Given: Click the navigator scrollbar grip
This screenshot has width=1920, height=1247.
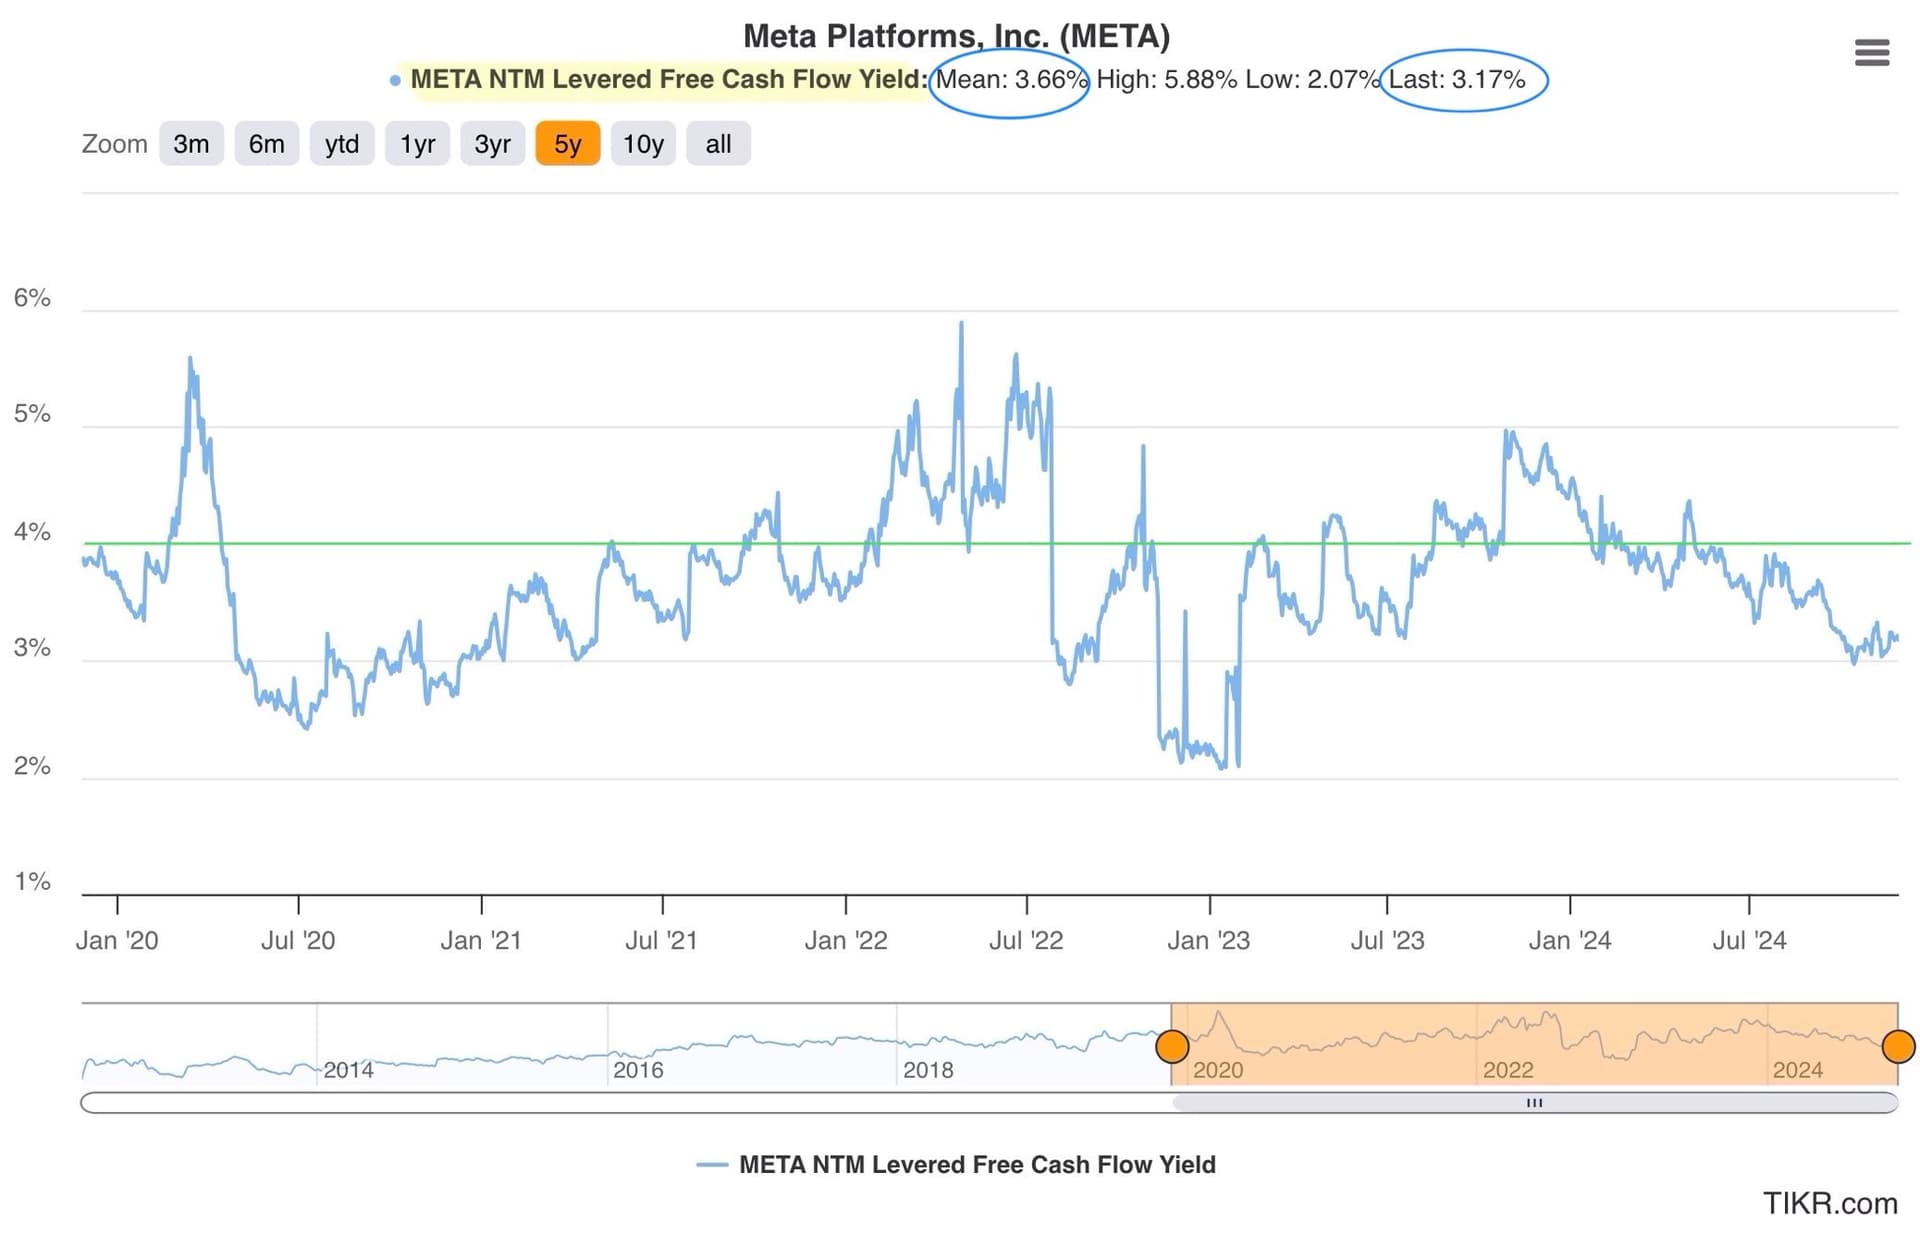Looking at the screenshot, I should click(1534, 1103).
